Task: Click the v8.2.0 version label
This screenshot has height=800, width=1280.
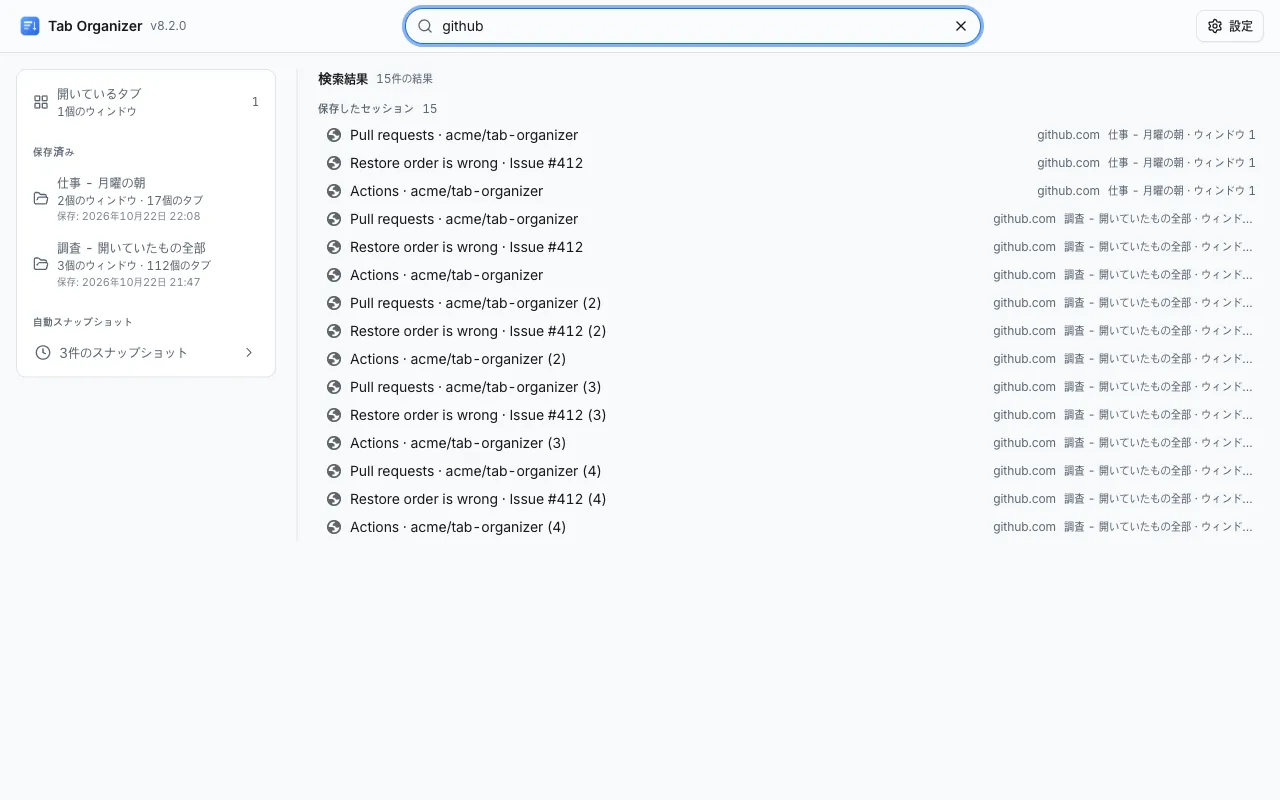Action: pos(168,26)
